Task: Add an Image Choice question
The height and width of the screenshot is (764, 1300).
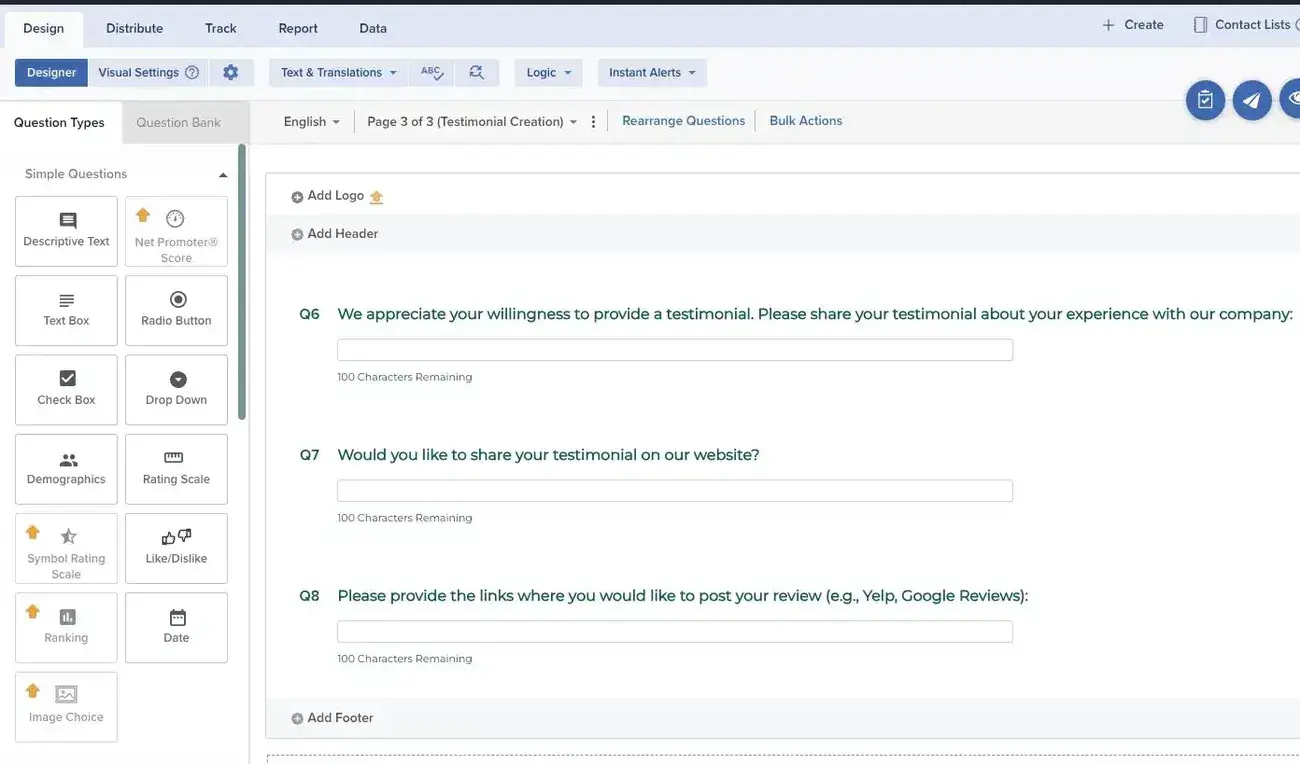Action: [65, 705]
